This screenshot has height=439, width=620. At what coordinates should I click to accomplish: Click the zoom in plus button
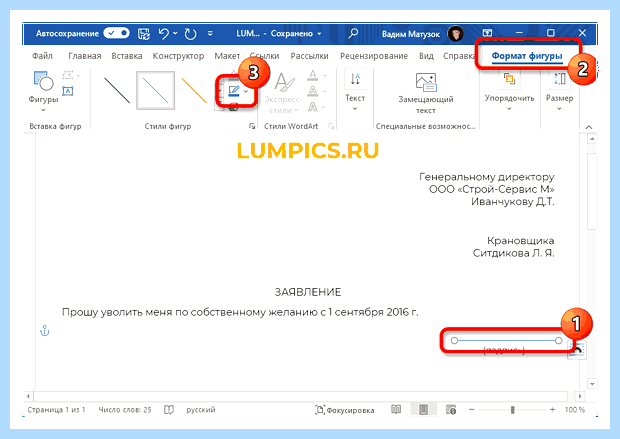coord(552,410)
